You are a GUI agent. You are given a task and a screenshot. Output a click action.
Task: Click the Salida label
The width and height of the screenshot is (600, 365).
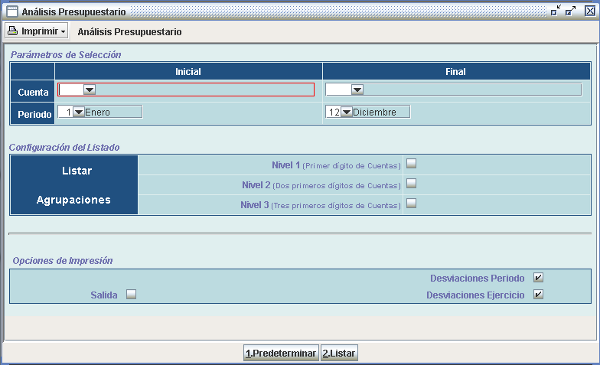(104, 295)
